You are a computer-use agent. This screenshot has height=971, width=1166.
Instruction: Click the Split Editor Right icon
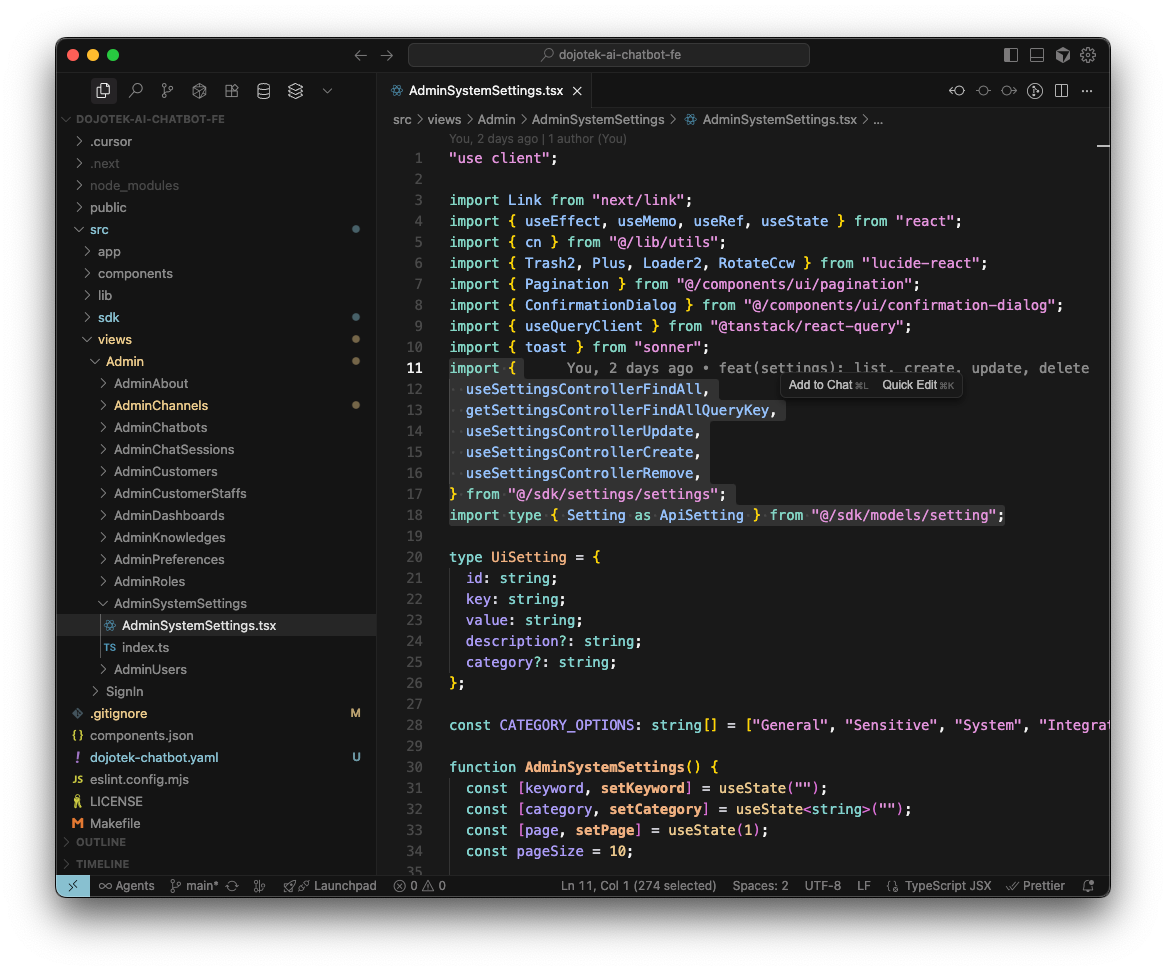[x=1061, y=91]
